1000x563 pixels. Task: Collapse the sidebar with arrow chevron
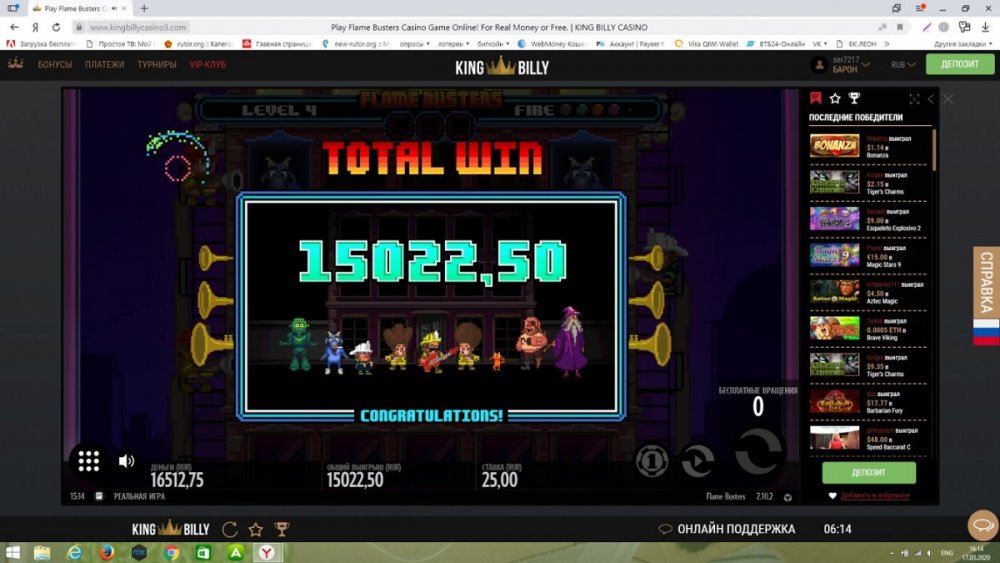click(x=931, y=99)
